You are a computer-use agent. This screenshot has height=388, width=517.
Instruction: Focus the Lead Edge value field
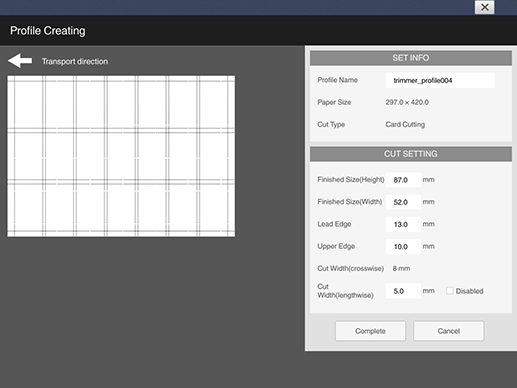(x=403, y=224)
